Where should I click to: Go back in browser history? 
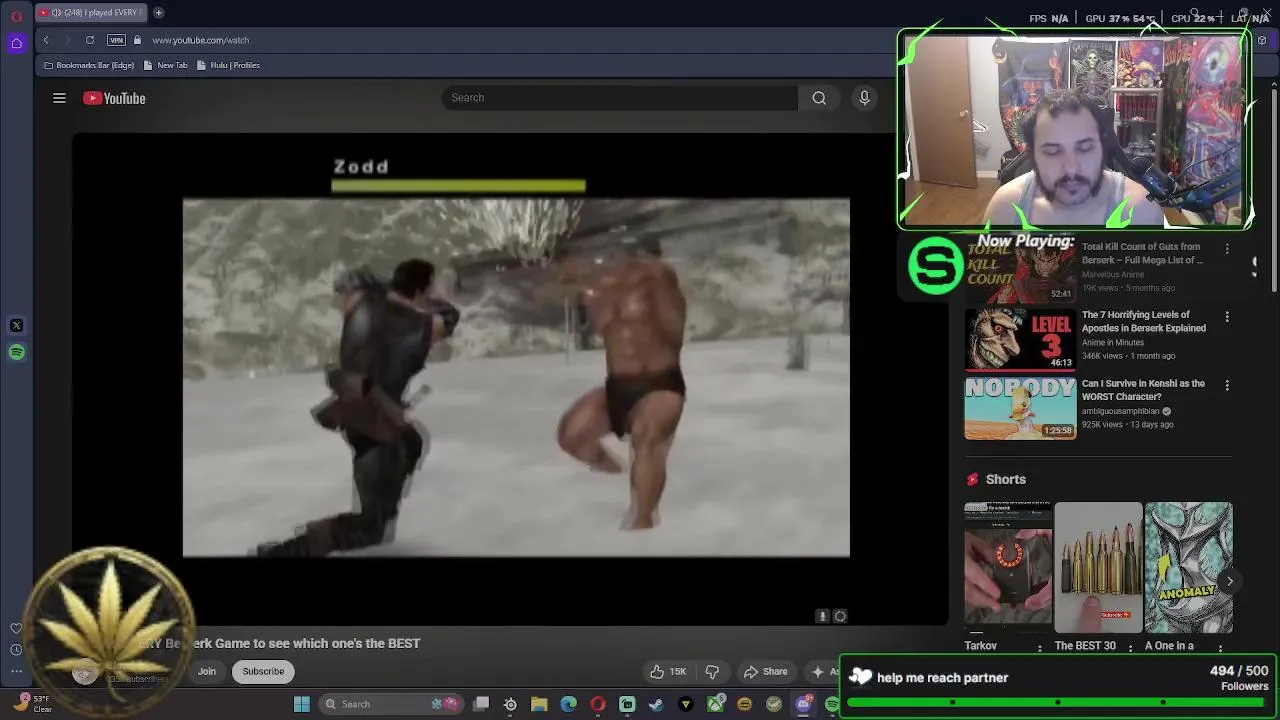tap(46, 40)
